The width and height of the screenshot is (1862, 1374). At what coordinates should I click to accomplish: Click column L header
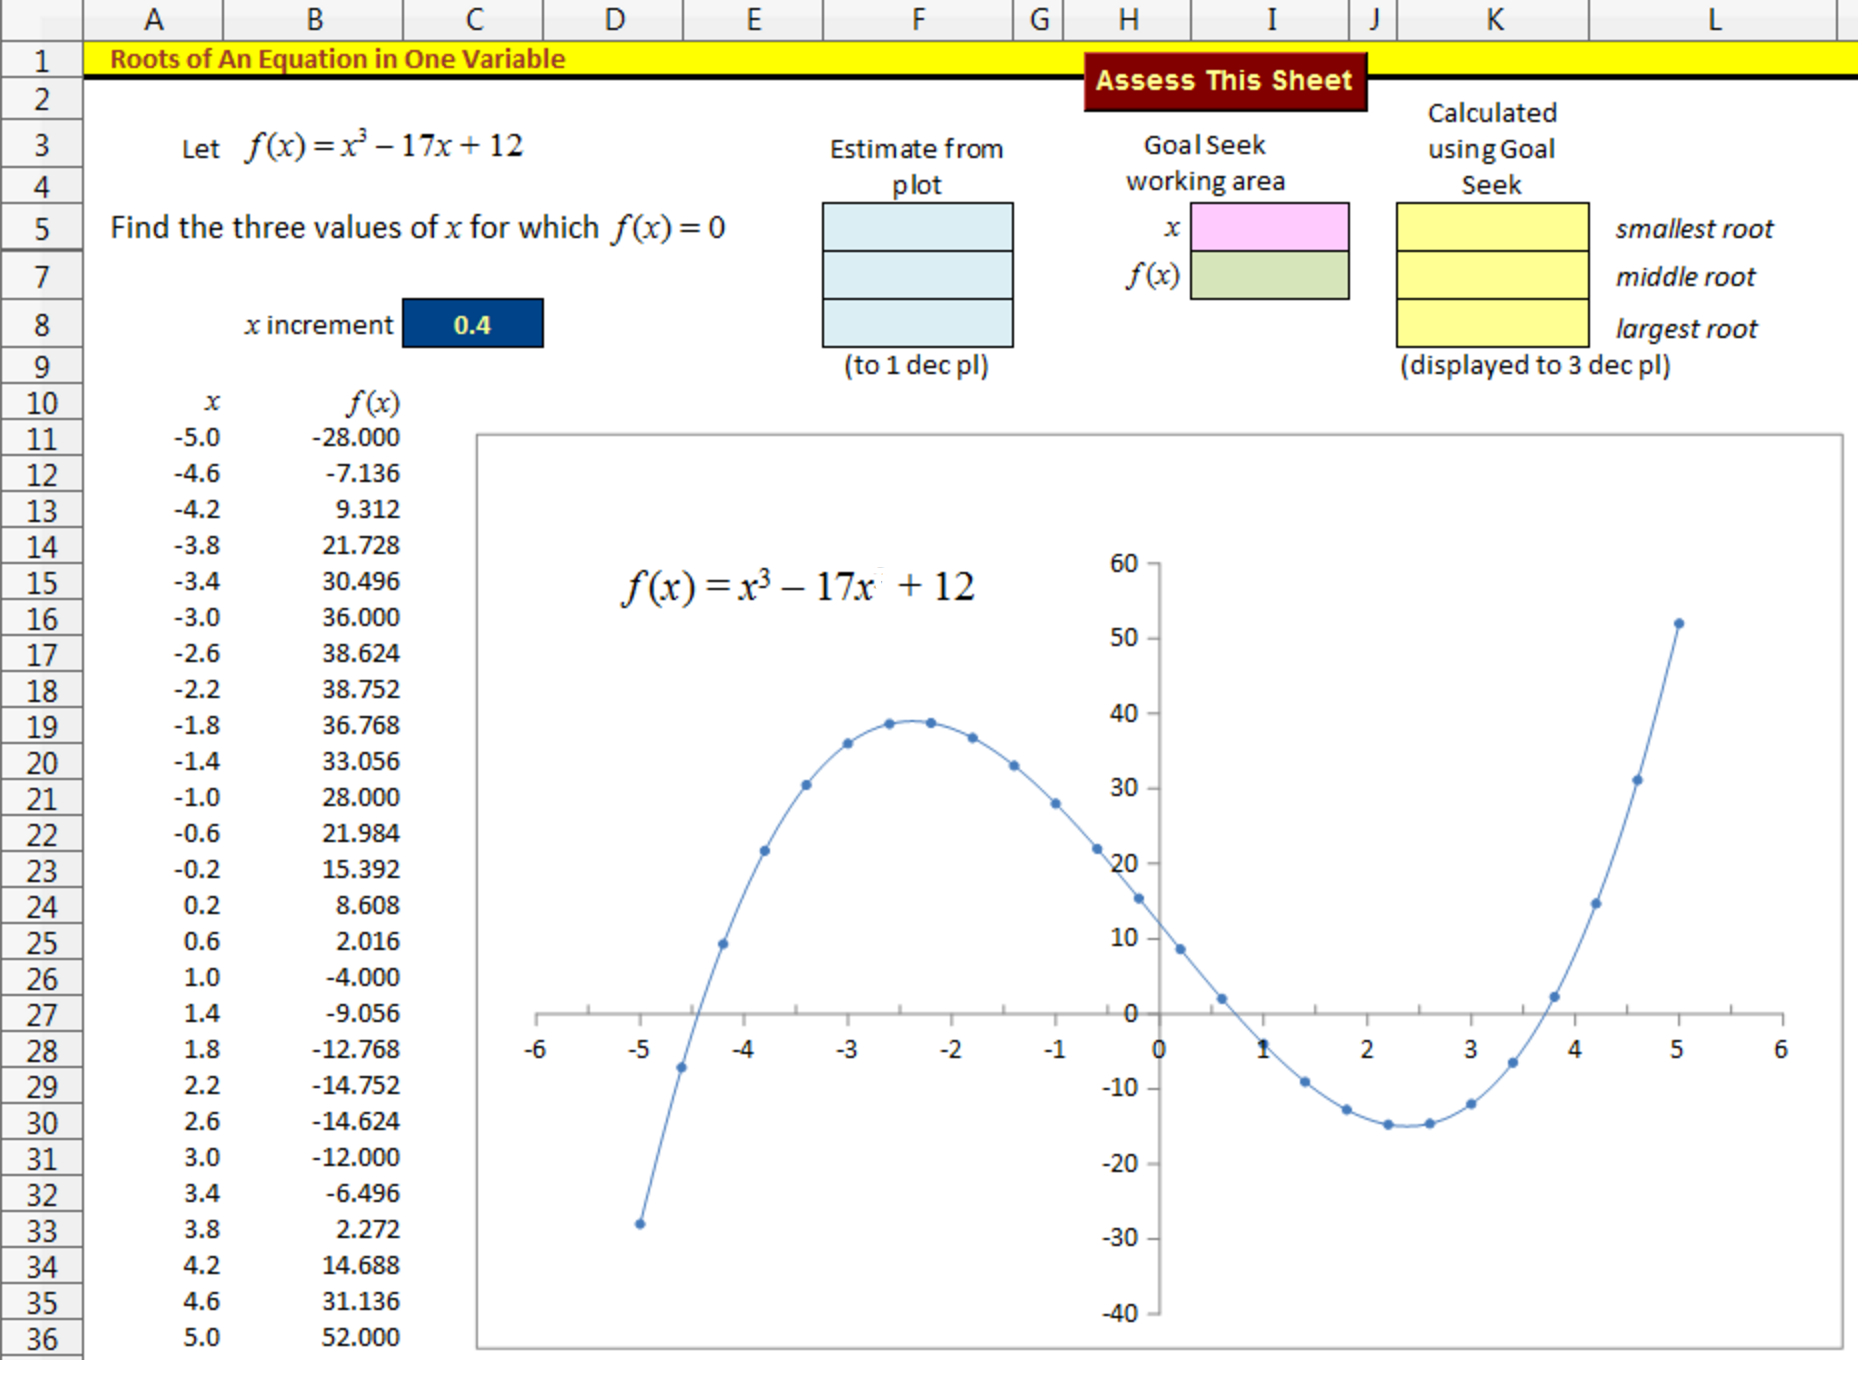coord(1713,20)
